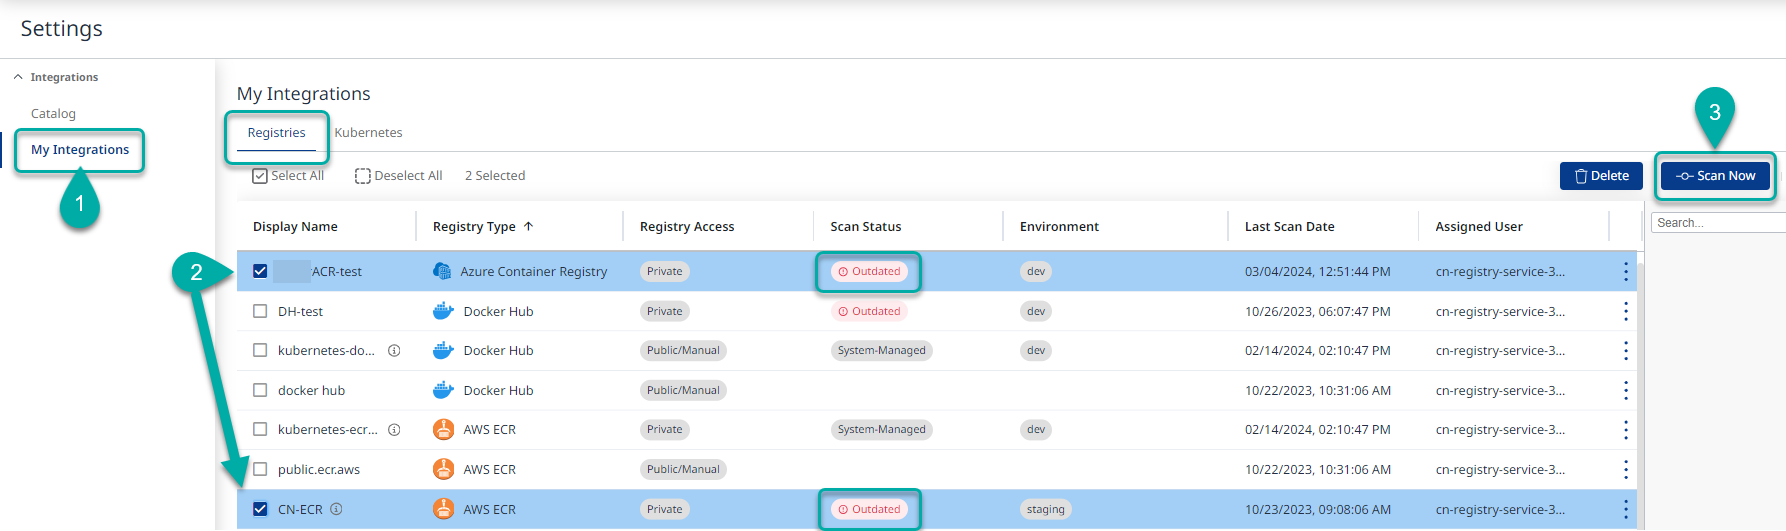
Task: Open the actions menu for DH-test row
Action: pyautogui.click(x=1625, y=311)
